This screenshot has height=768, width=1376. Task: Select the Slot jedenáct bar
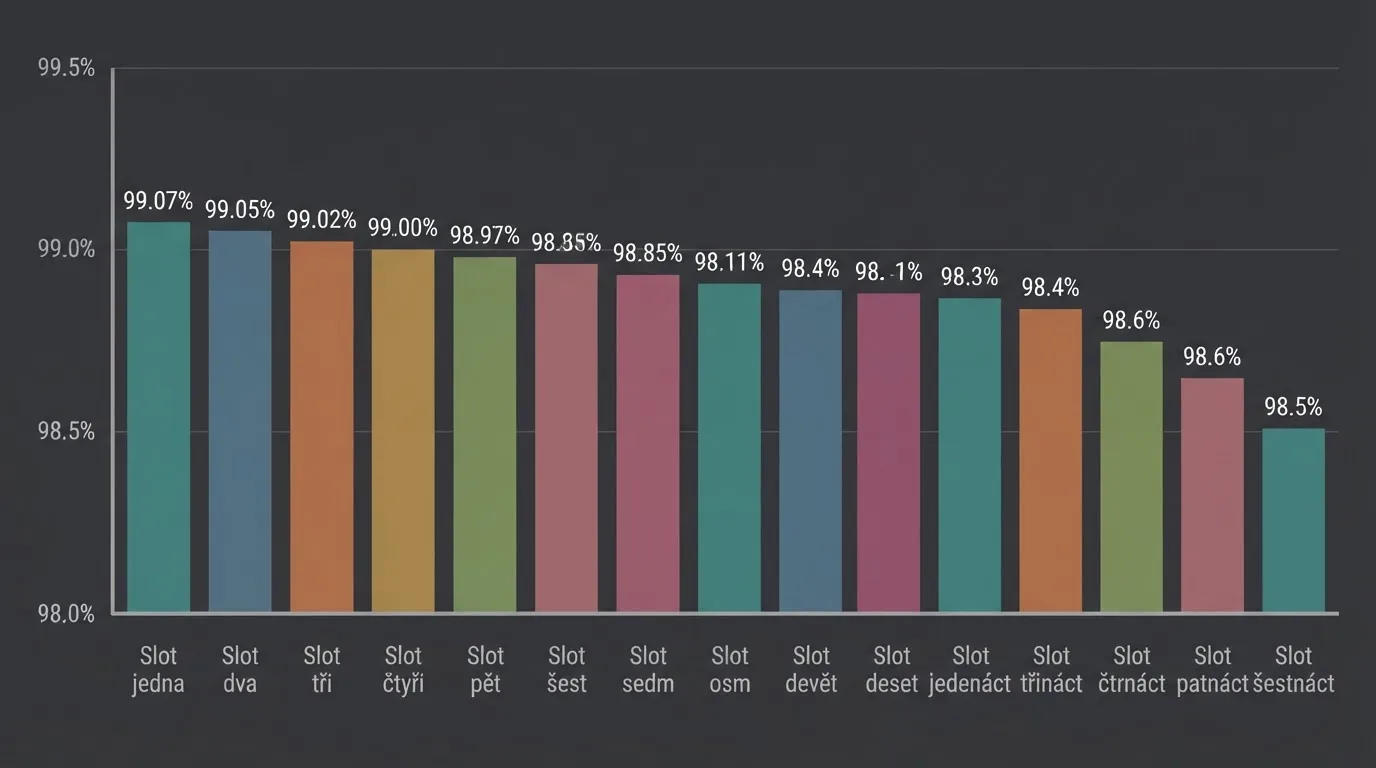click(970, 455)
